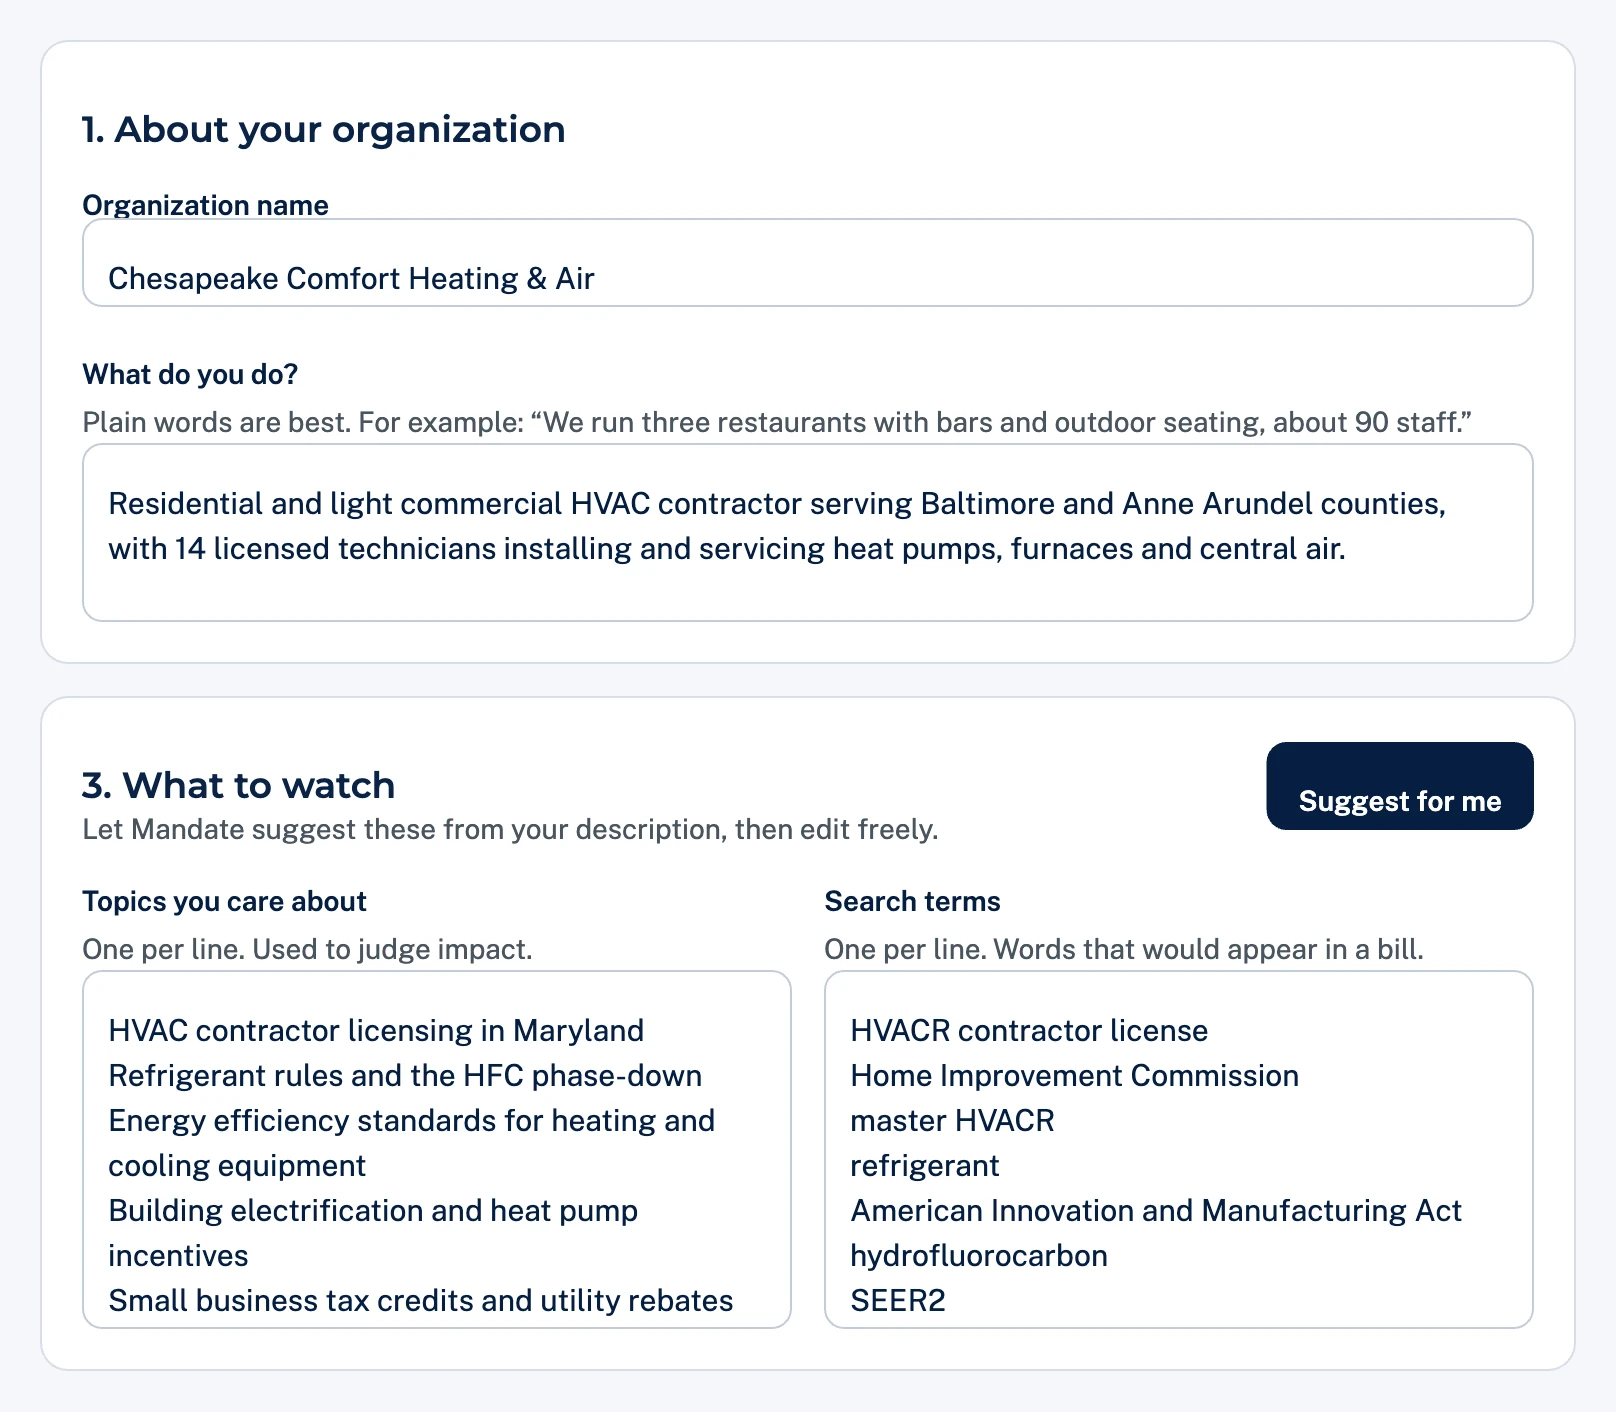Image resolution: width=1616 pixels, height=1412 pixels.
Task: Click the 'Plain words are best' example hint
Action: [777, 422]
